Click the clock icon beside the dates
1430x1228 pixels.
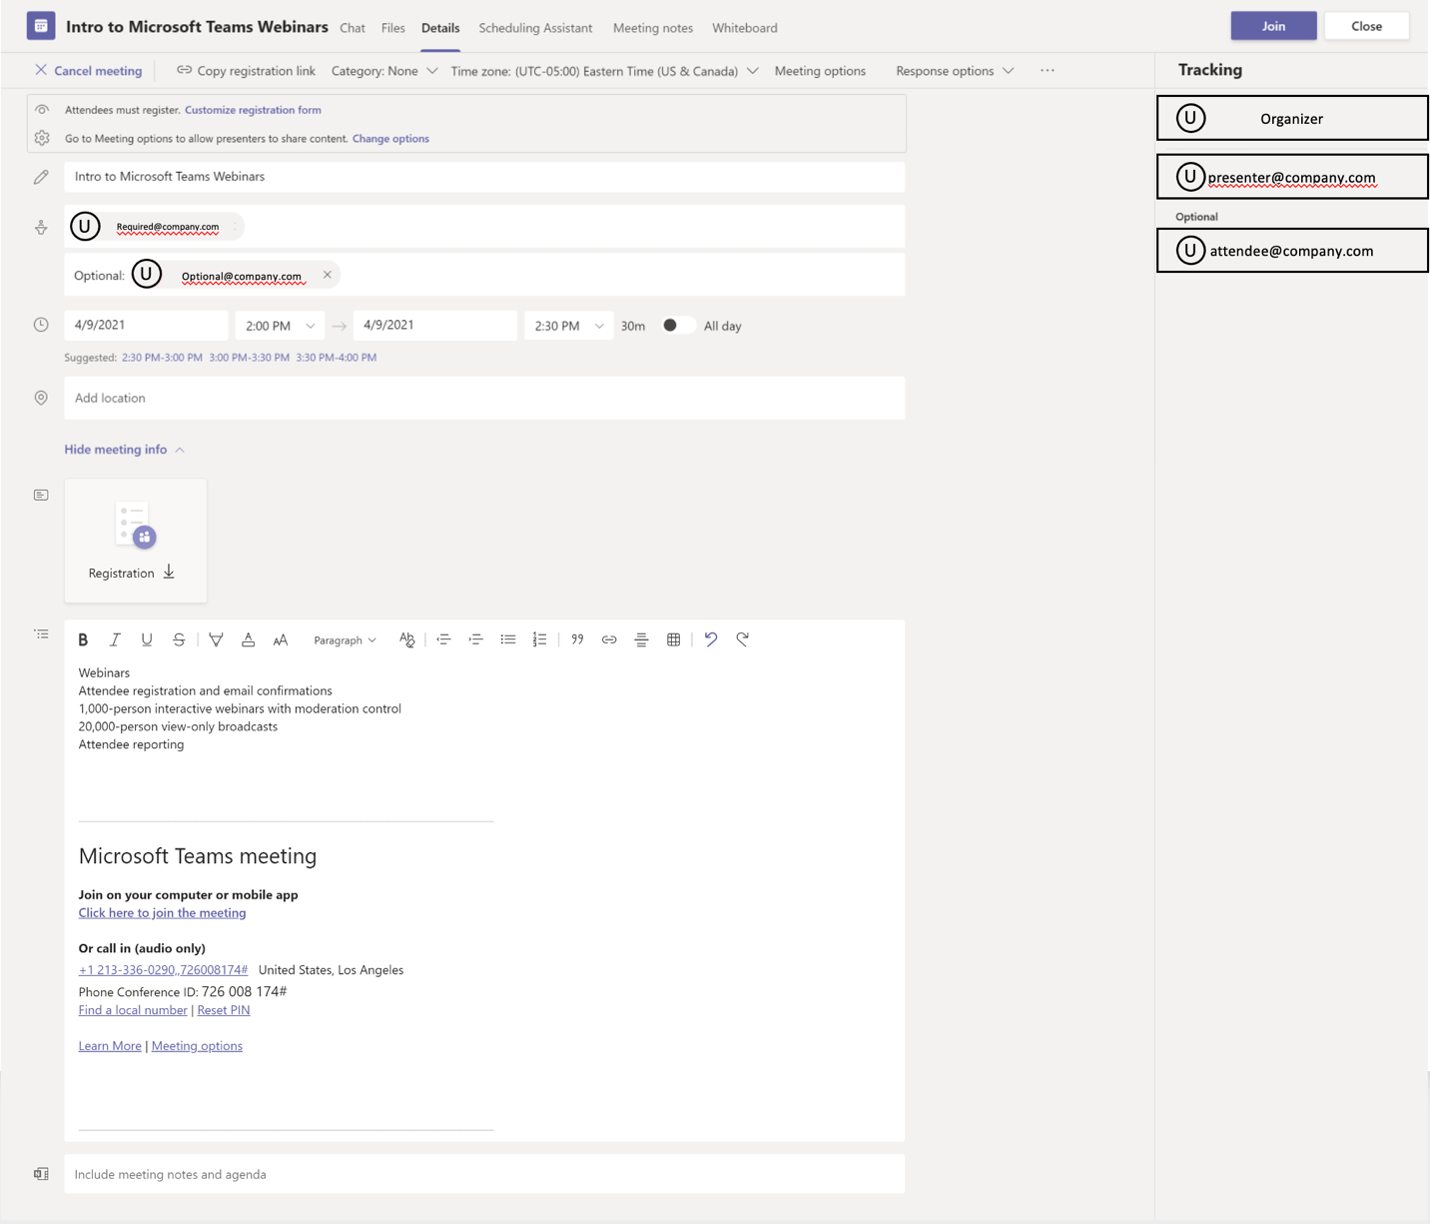(x=41, y=325)
